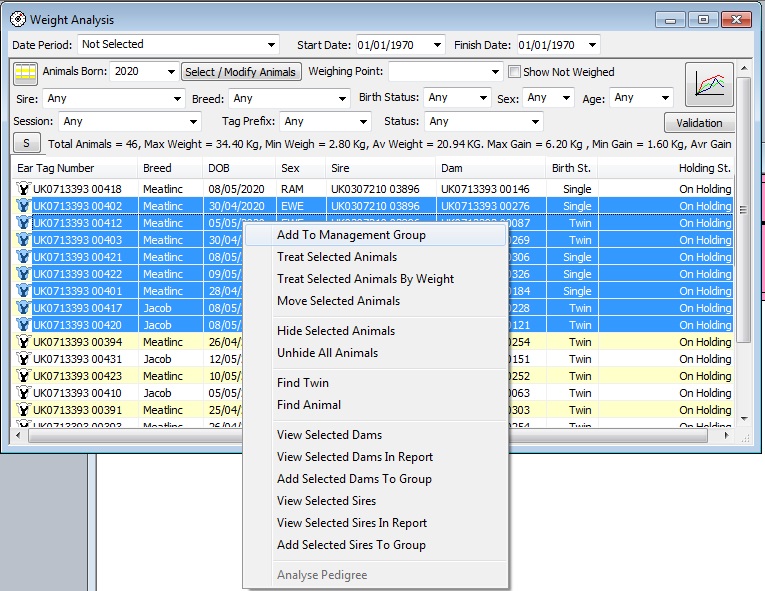This screenshot has width=765, height=591.
Task: Sort by Dam column header
Action: 490,168
